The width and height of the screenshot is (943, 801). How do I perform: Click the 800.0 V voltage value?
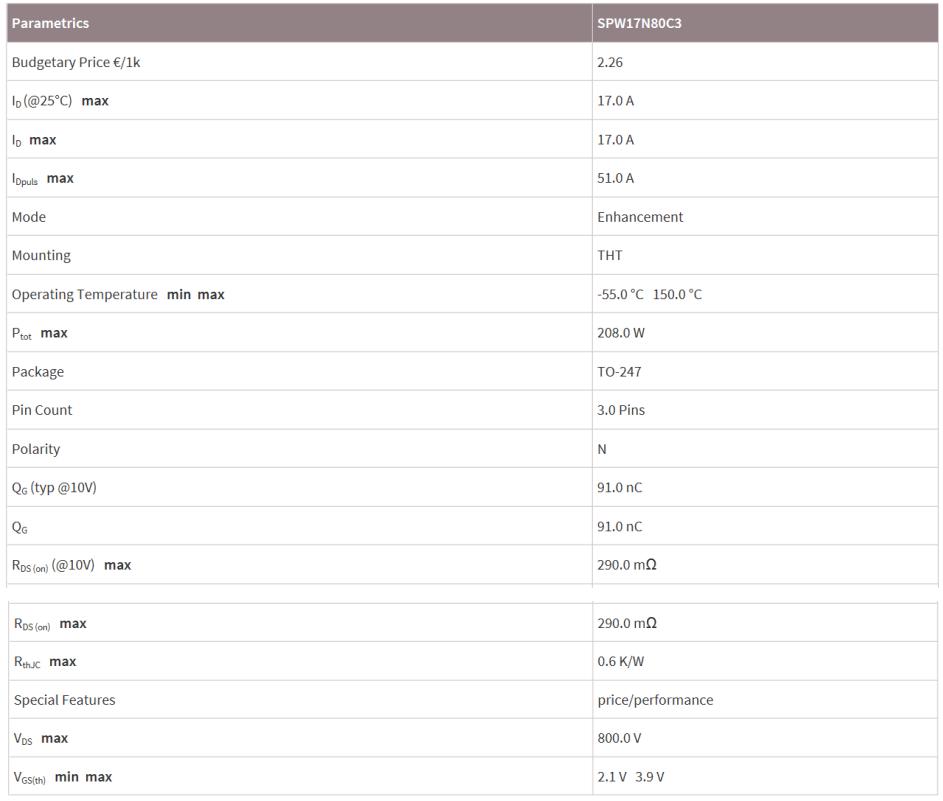point(619,738)
